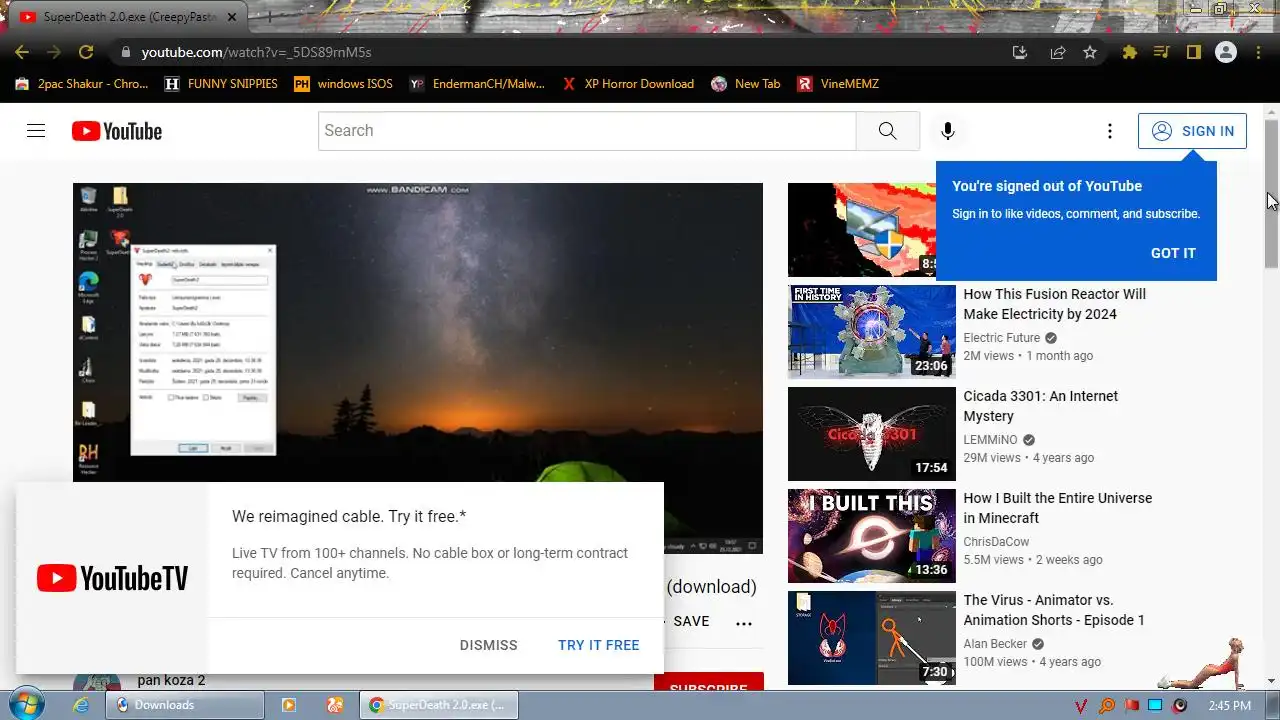1280x720 pixels.
Task: Click the browser address bar URL
Action: coord(256,52)
